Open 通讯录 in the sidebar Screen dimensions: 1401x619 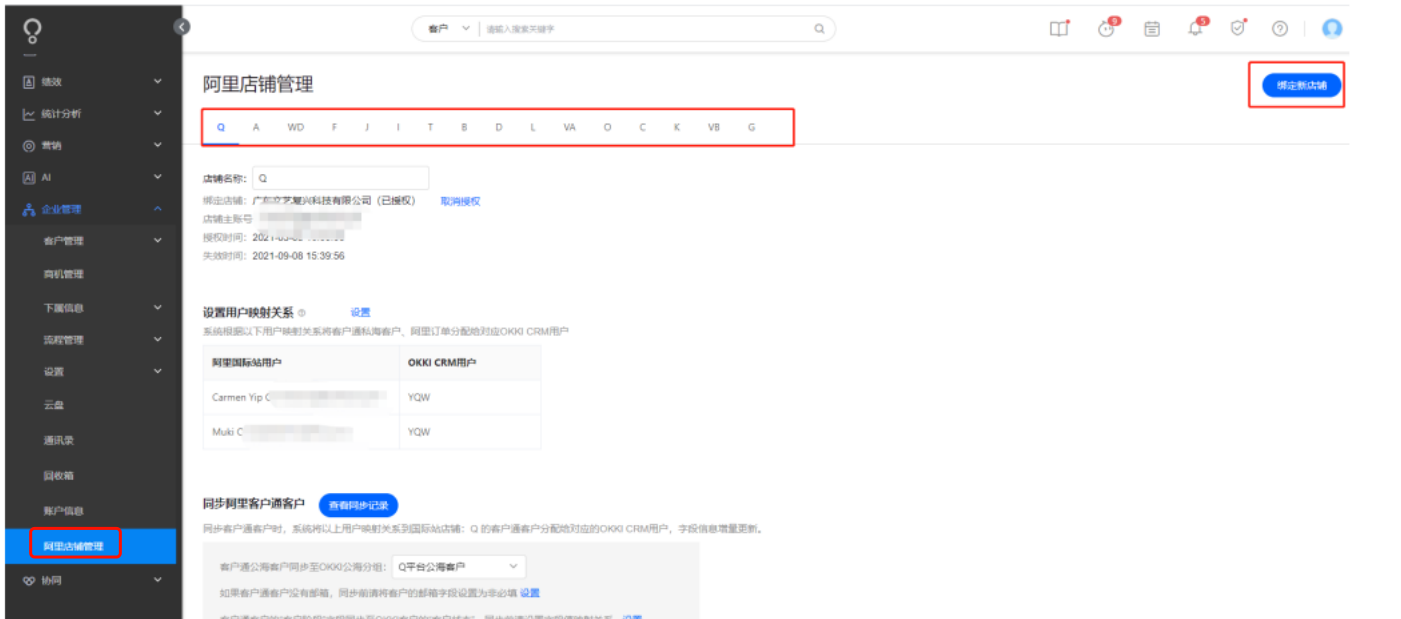(x=59, y=440)
